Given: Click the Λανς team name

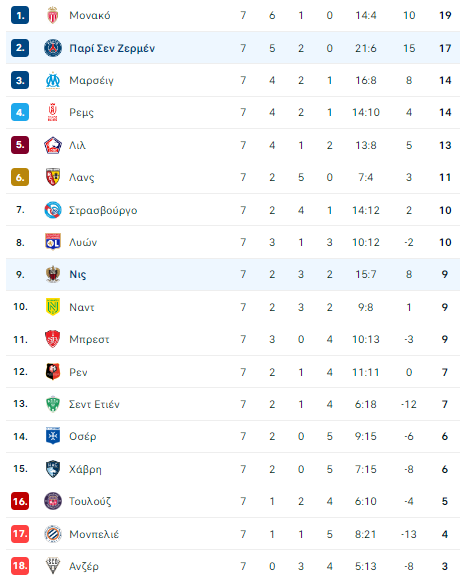Looking at the screenshot, I should tap(82, 177).
